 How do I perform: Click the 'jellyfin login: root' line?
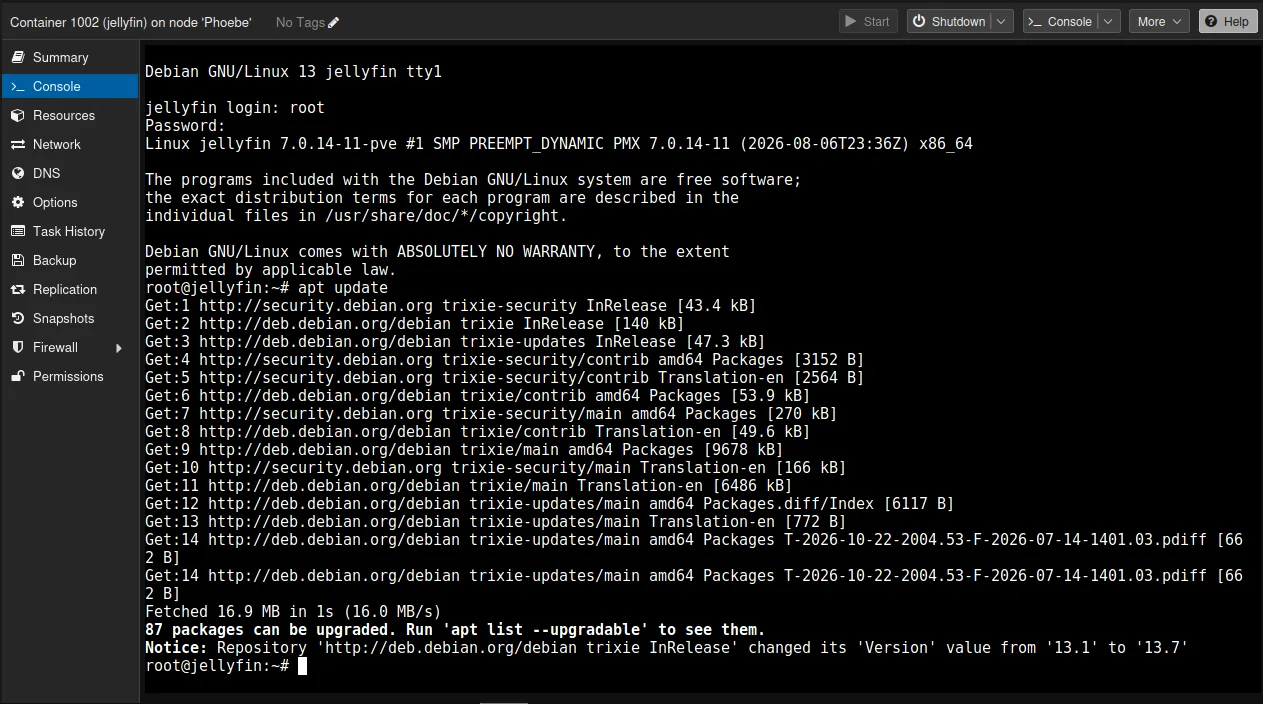click(x=235, y=108)
